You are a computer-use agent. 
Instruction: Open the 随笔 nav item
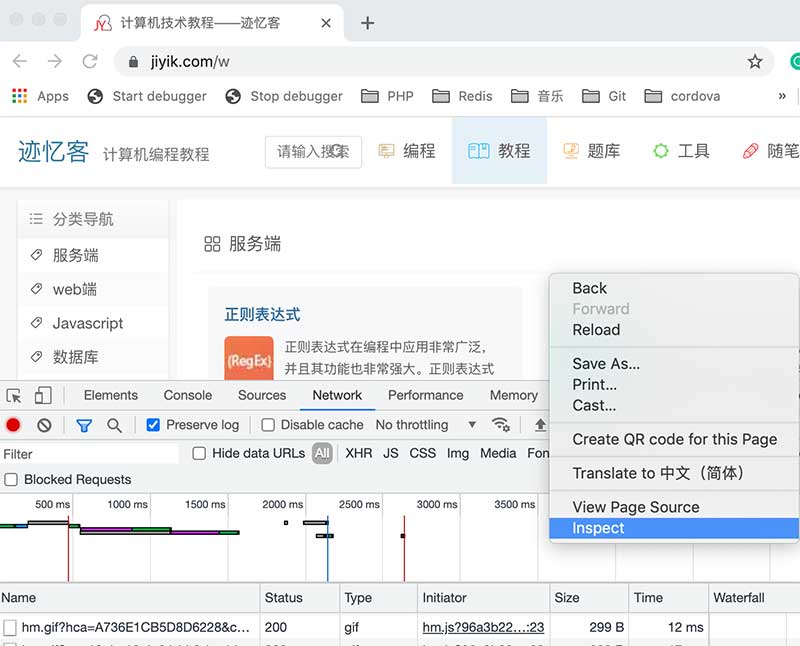(x=770, y=151)
